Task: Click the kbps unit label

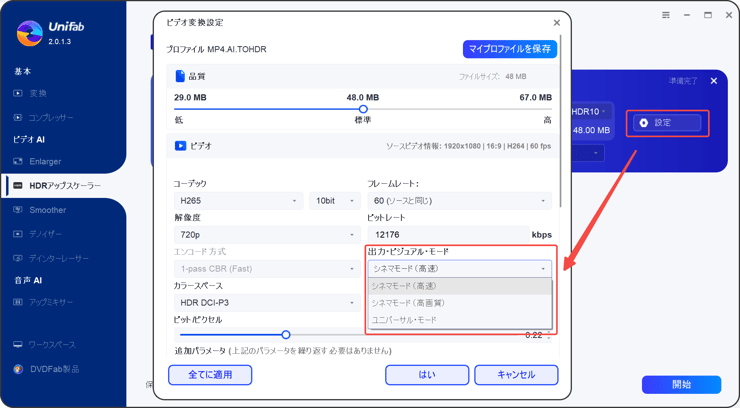Action: point(542,235)
